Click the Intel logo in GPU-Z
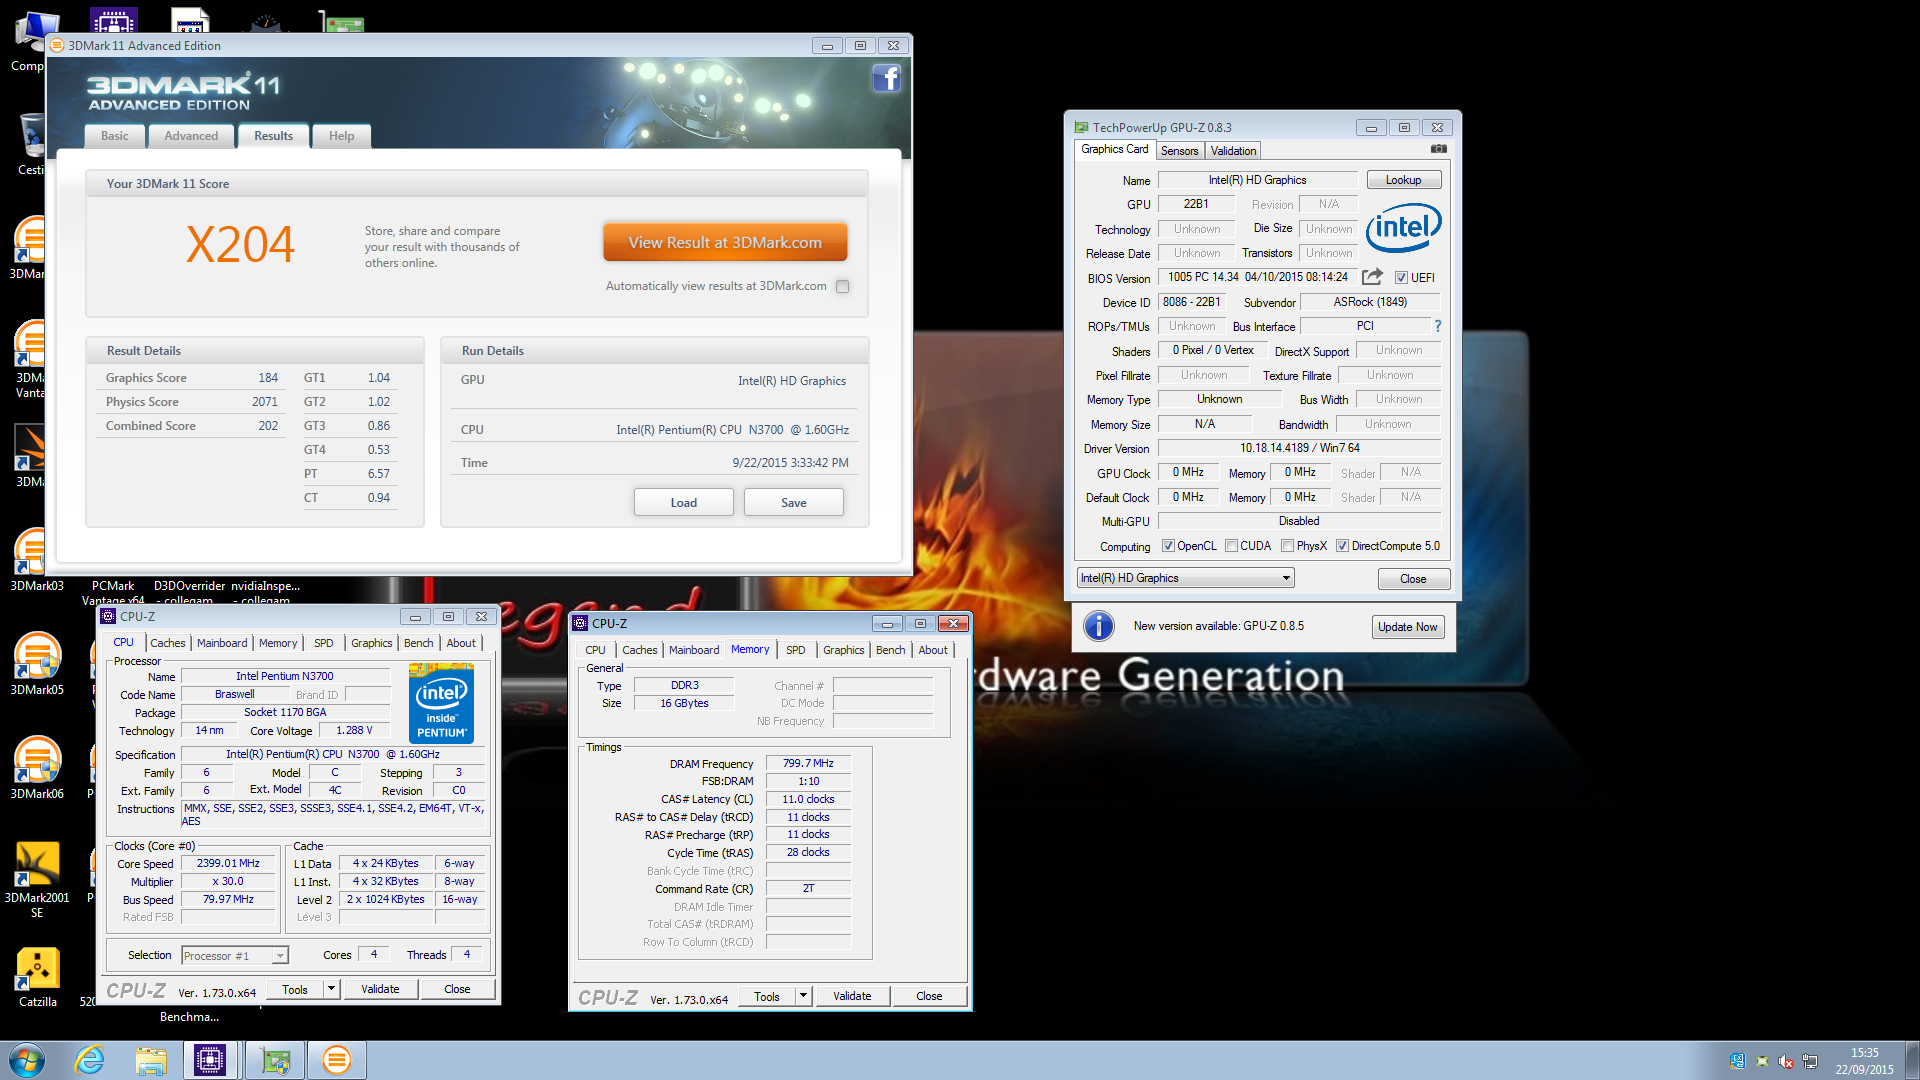 (1403, 228)
